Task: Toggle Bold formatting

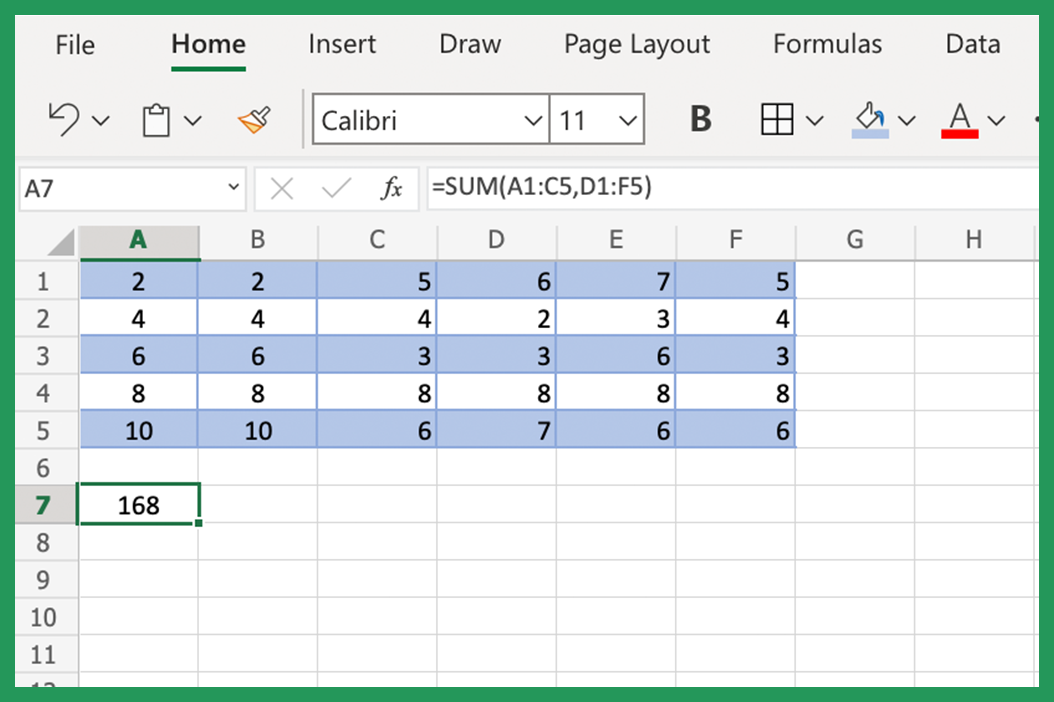Action: [x=700, y=118]
